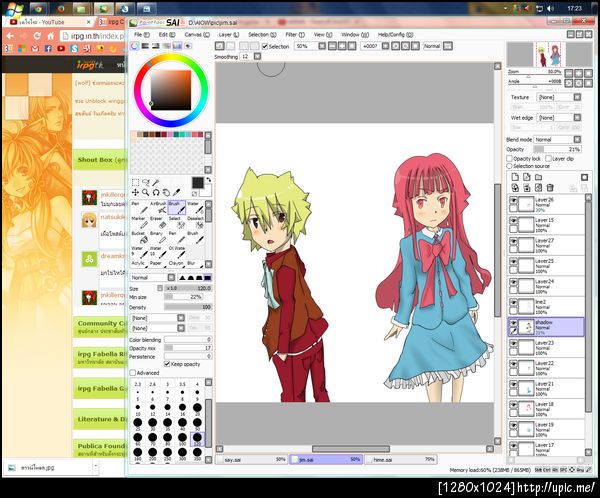Open the Smoothing value dropdown

pyautogui.click(x=258, y=56)
